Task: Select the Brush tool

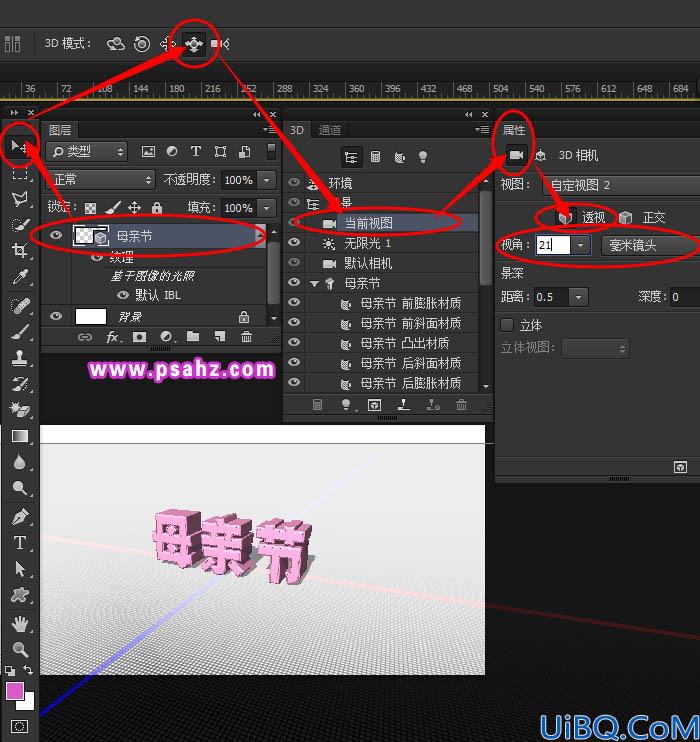Action: (19, 332)
